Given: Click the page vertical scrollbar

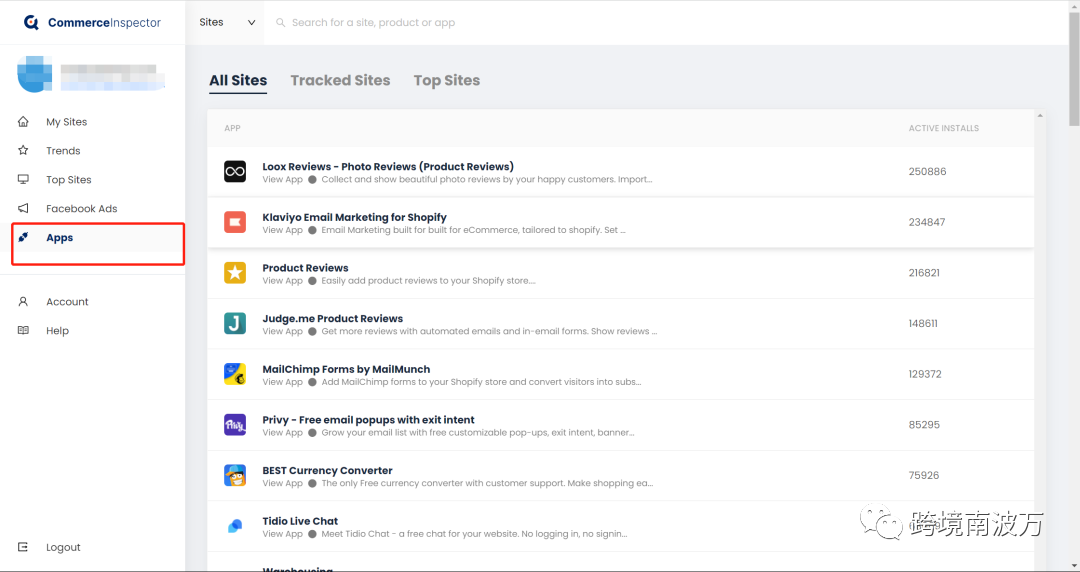Looking at the screenshot, I should click(1074, 69).
